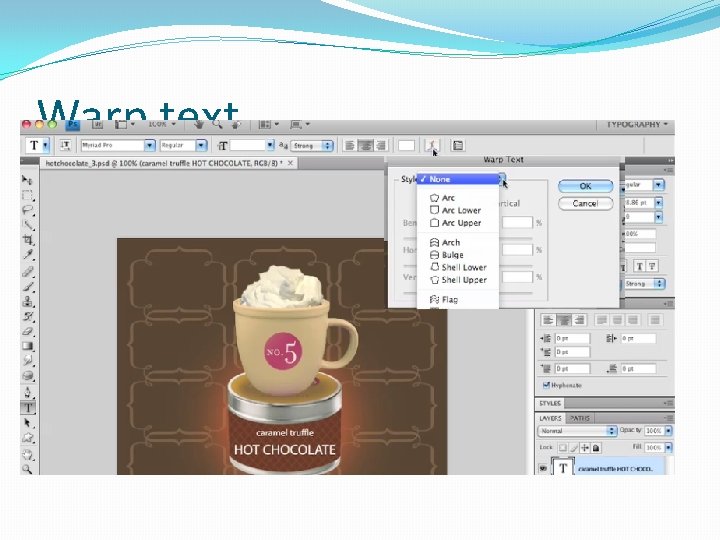Image resolution: width=720 pixels, height=540 pixels.
Task: Cancel the Warp Text dialog
Action: click(x=585, y=203)
